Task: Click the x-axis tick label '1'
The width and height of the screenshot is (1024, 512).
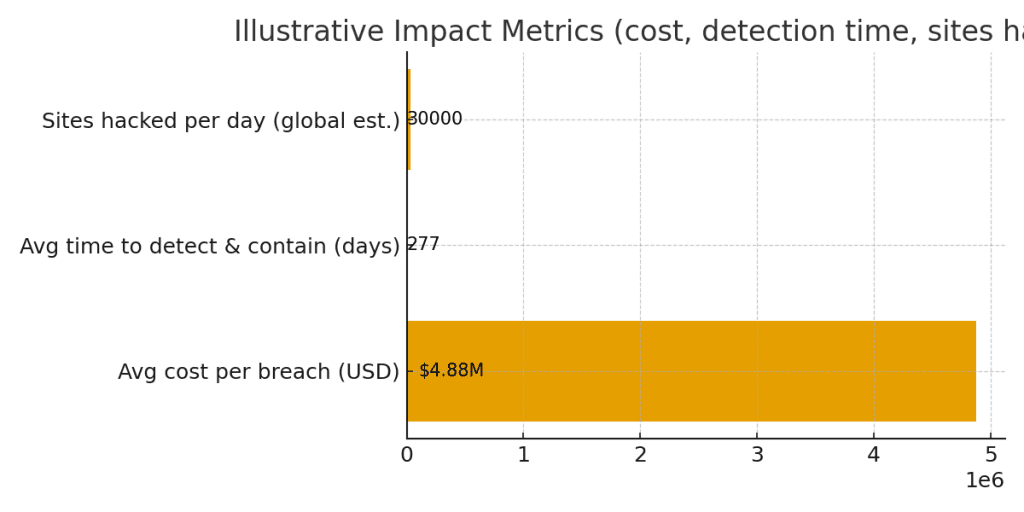Action: point(523,455)
